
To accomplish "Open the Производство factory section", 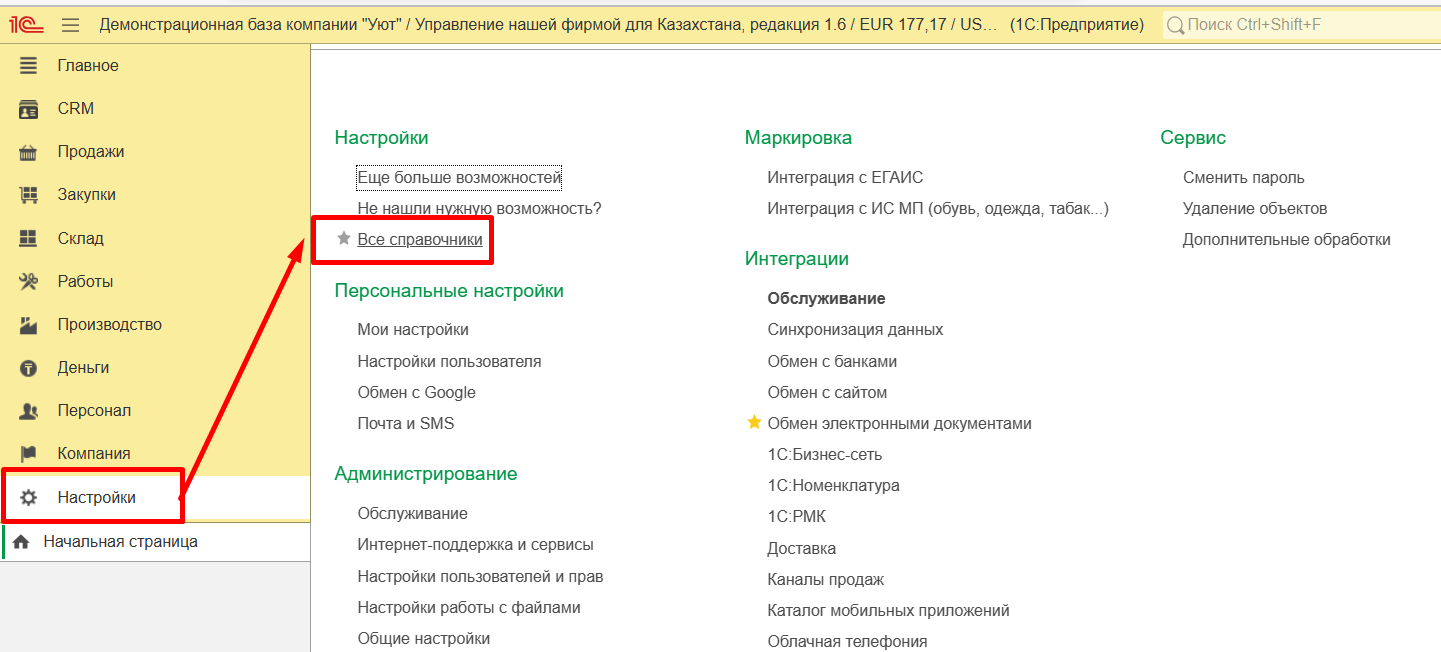I will point(109,324).
